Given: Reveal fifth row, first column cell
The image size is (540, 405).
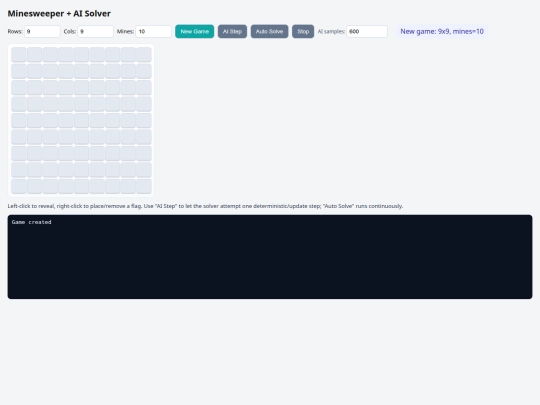Looking at the screenshot, I should coord(19,121).
